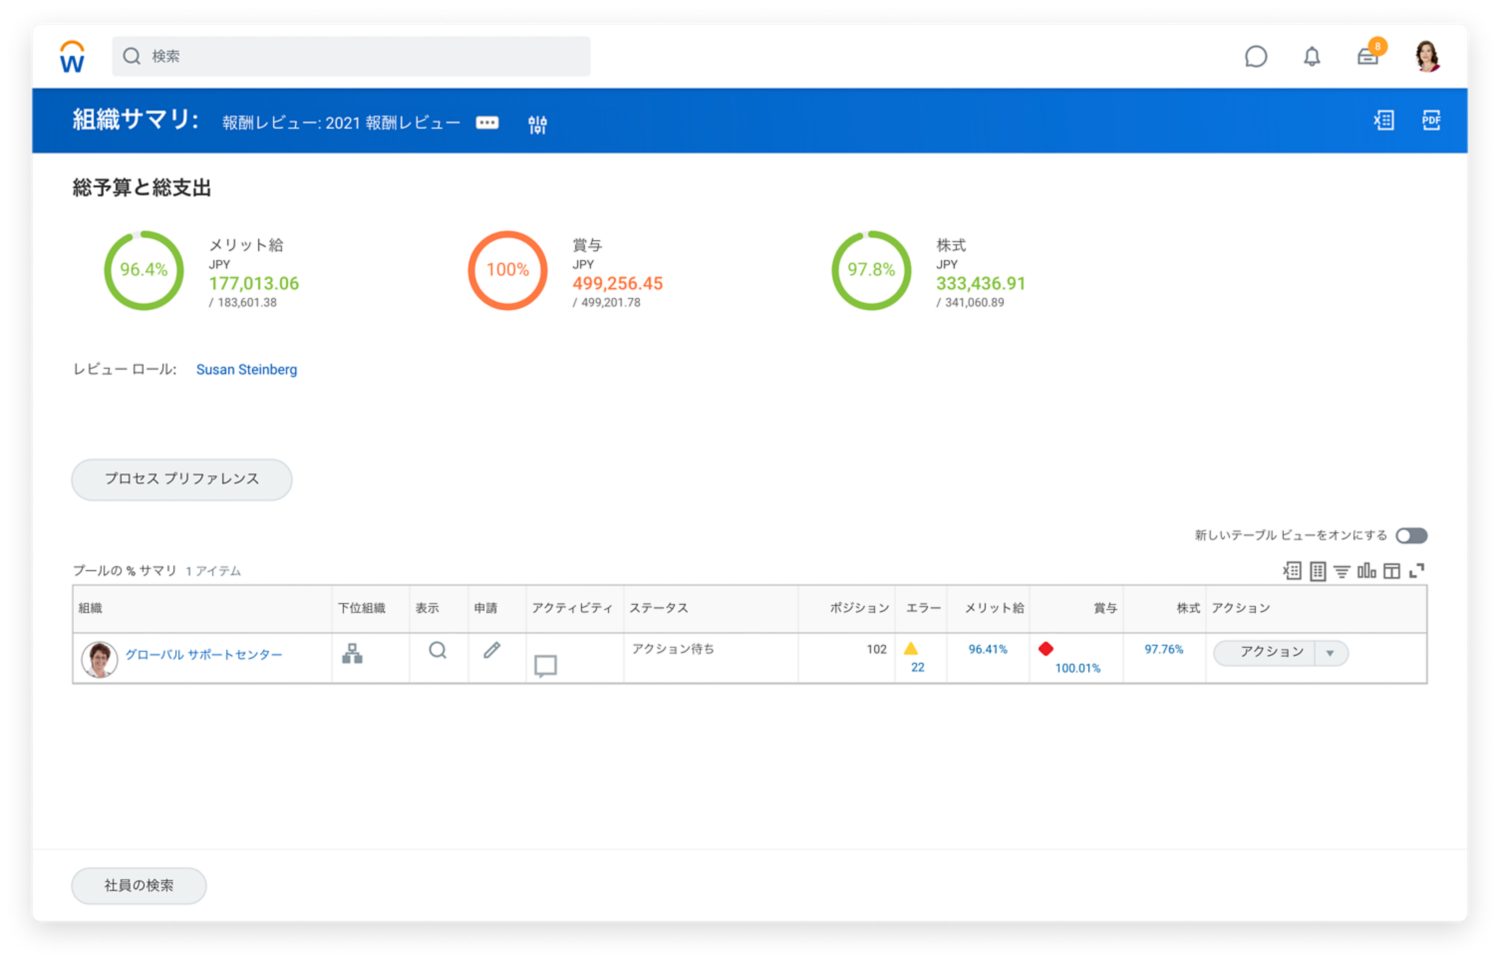Open filter settings sliders icon in header

(x=538, y=124)
